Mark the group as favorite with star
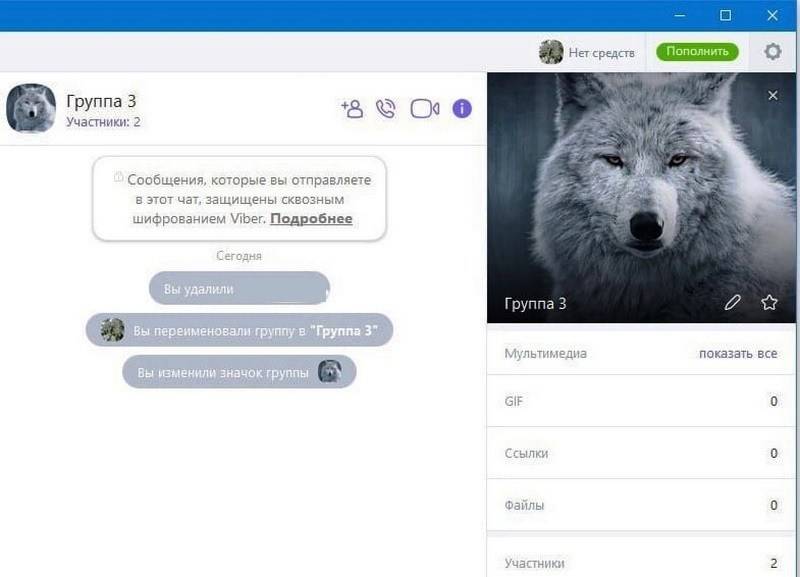 [x=769, y=302]
